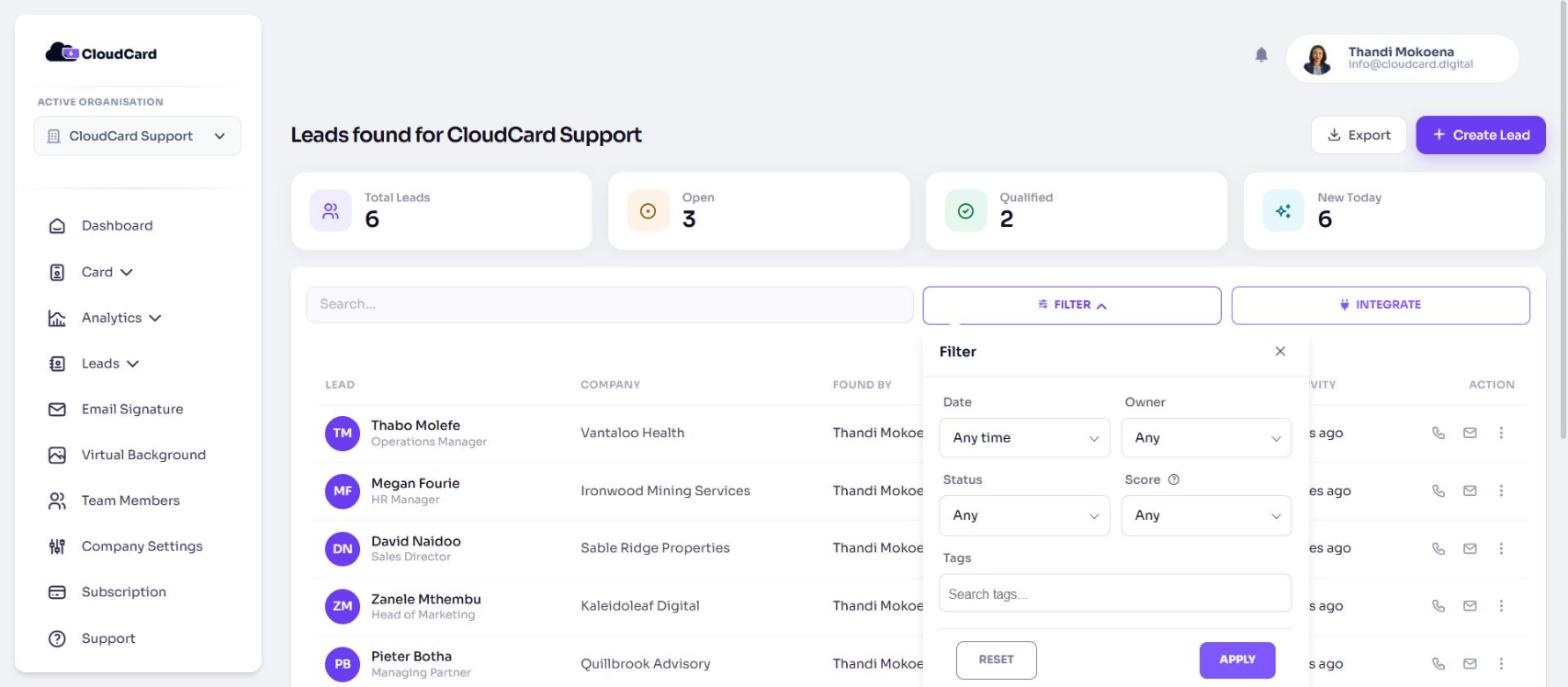Screen dimensions: 1568x687
Task: Click the APPLY filter button
Action: point(1237,660)
